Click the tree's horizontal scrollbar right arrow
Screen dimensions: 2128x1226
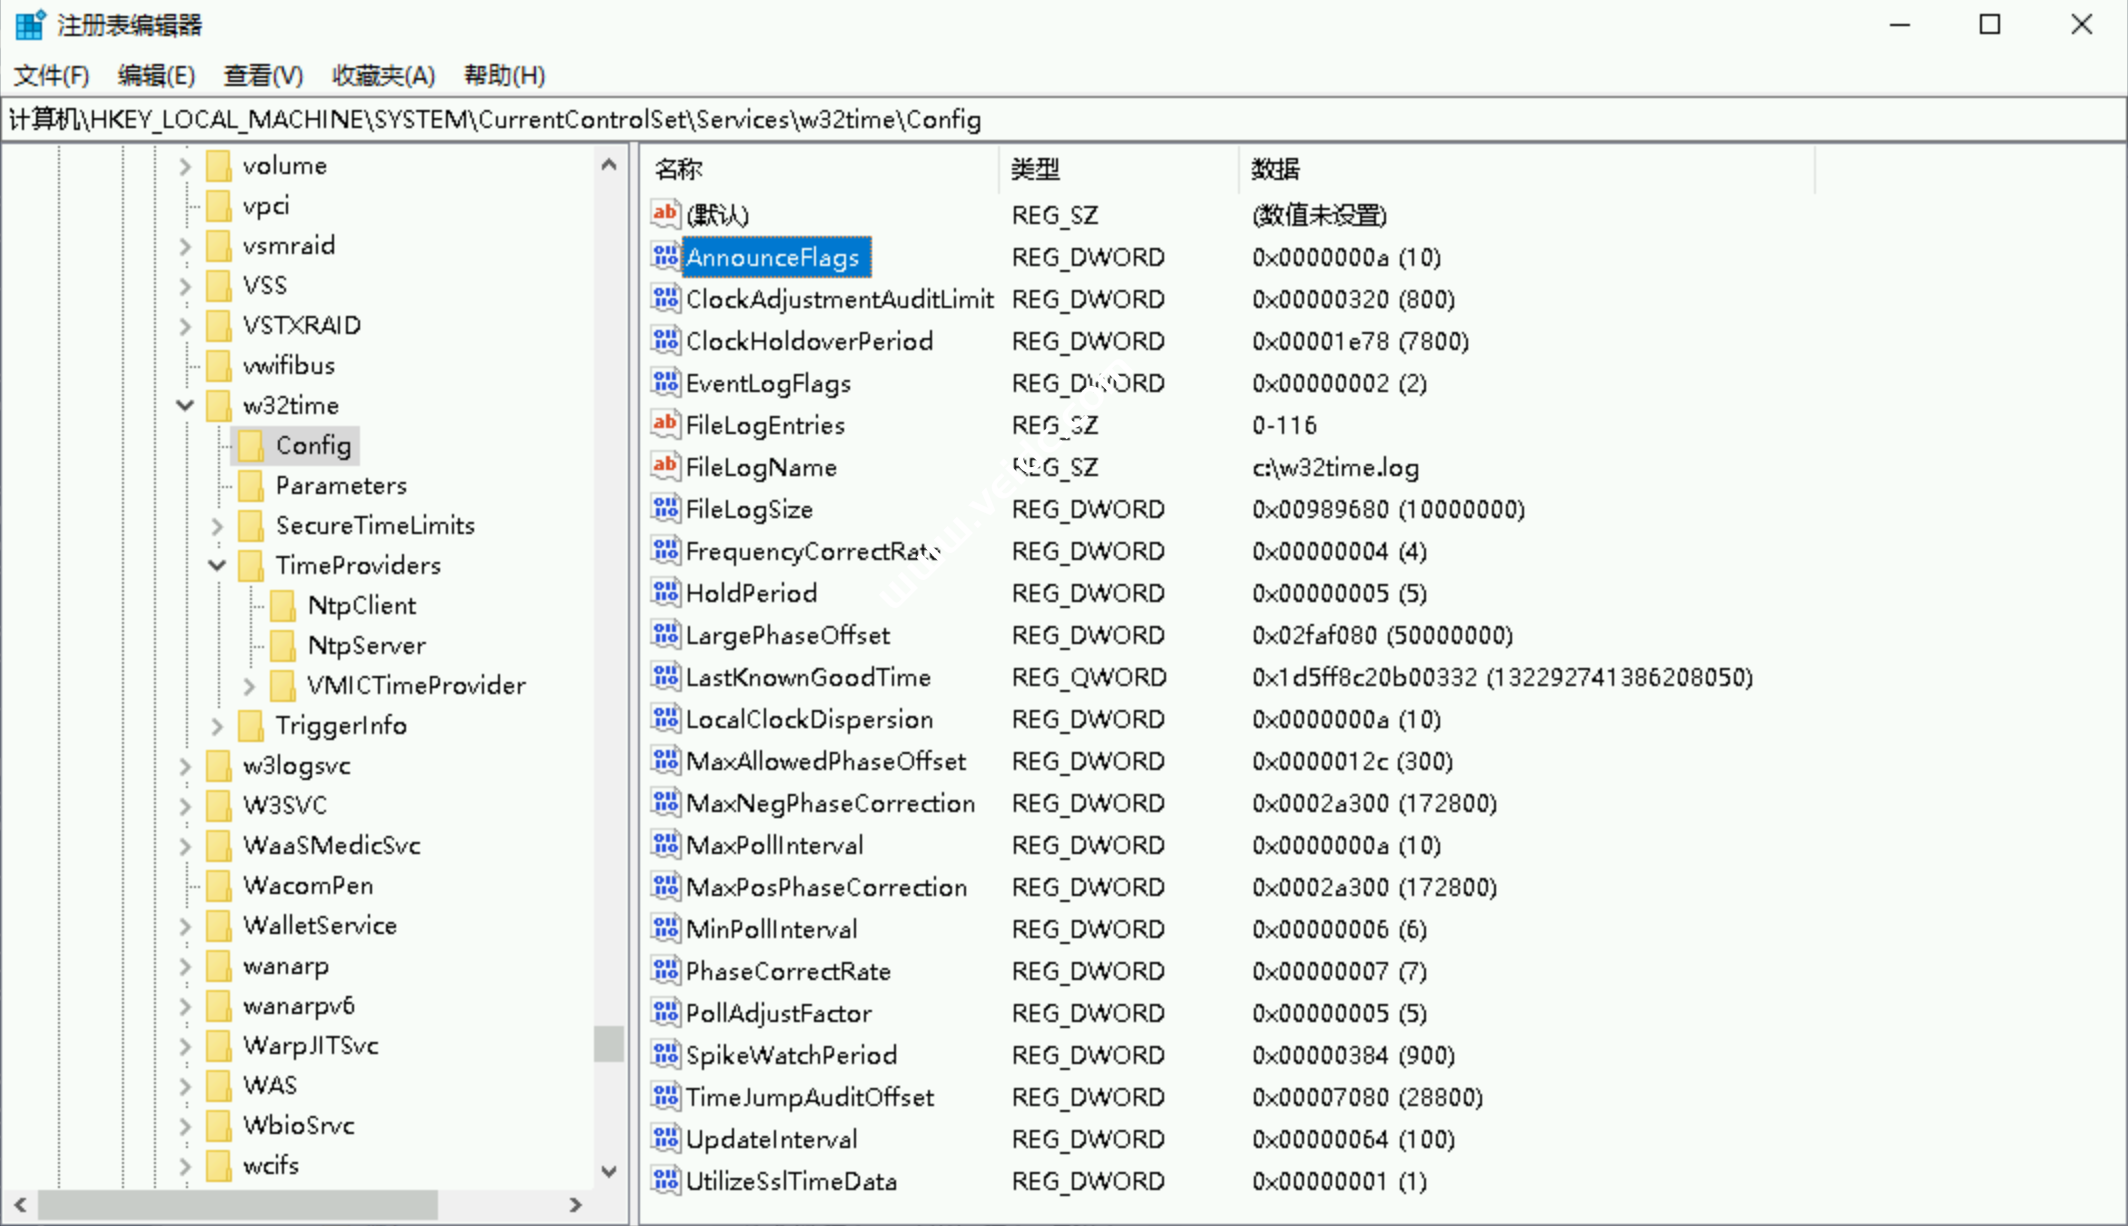[575, 1205]
